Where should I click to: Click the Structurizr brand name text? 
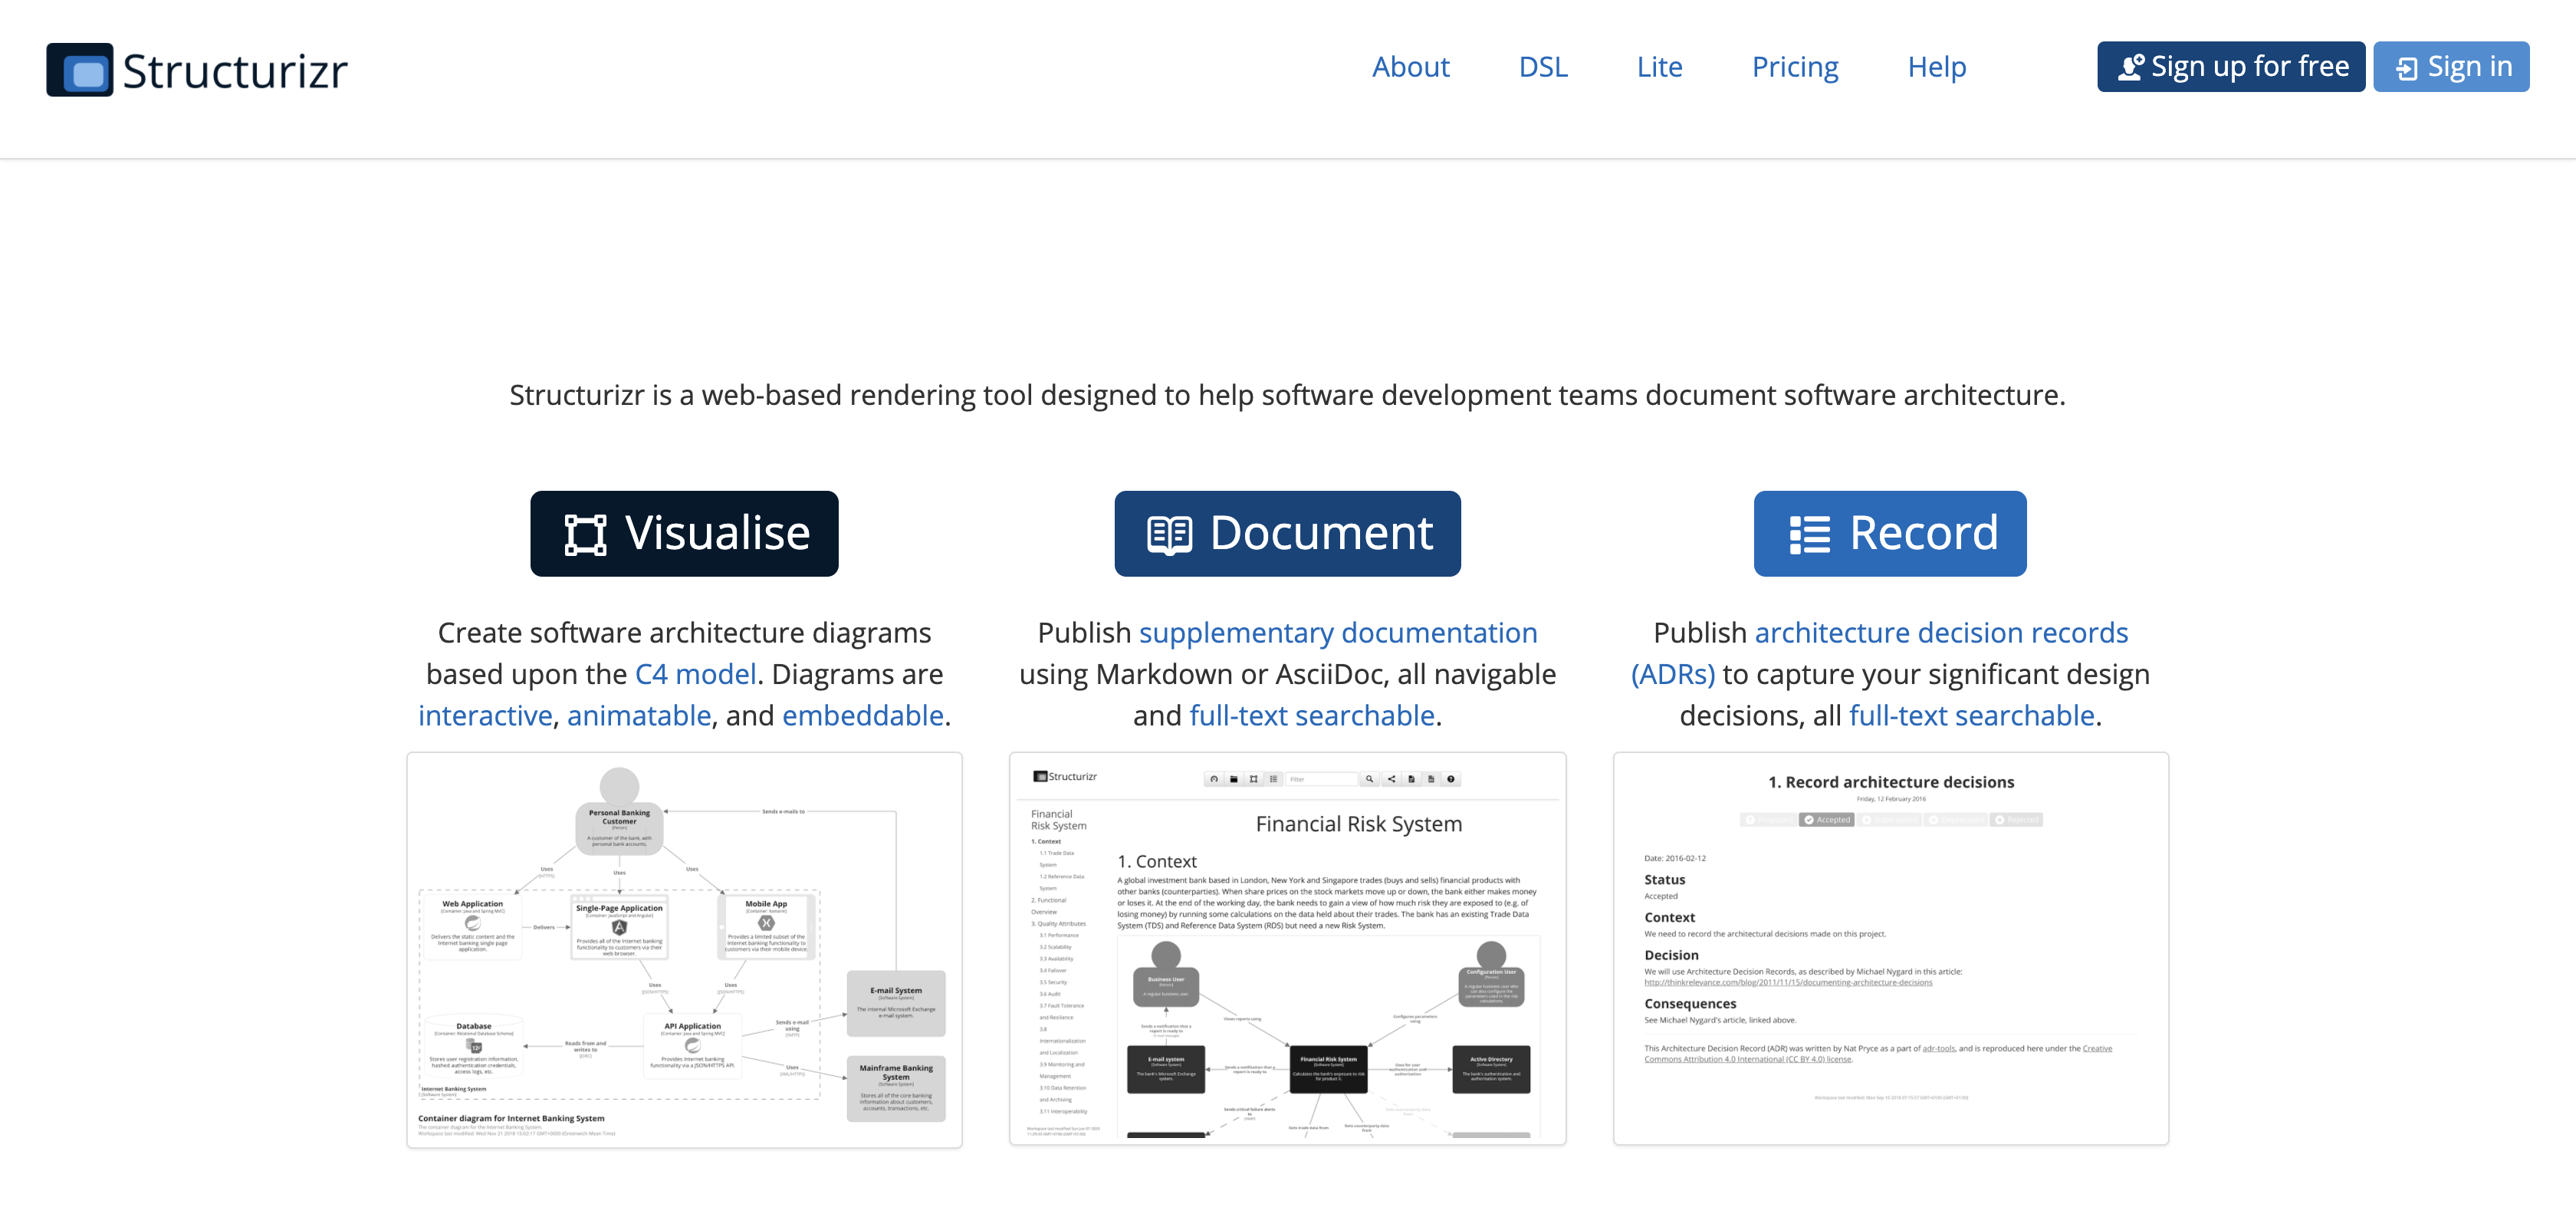click(235, 71)
